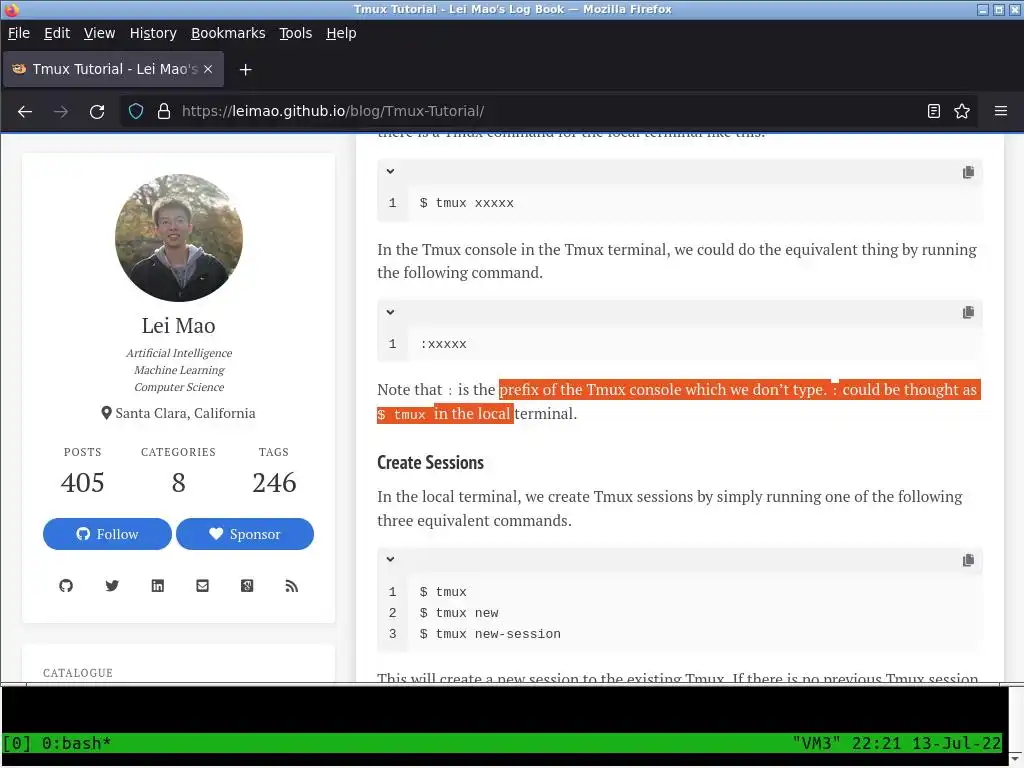Screen dimensions: 1024x768
Task: Open the LinkedIn profile icon
Action: pyautogui.click(x=157, y=586)
